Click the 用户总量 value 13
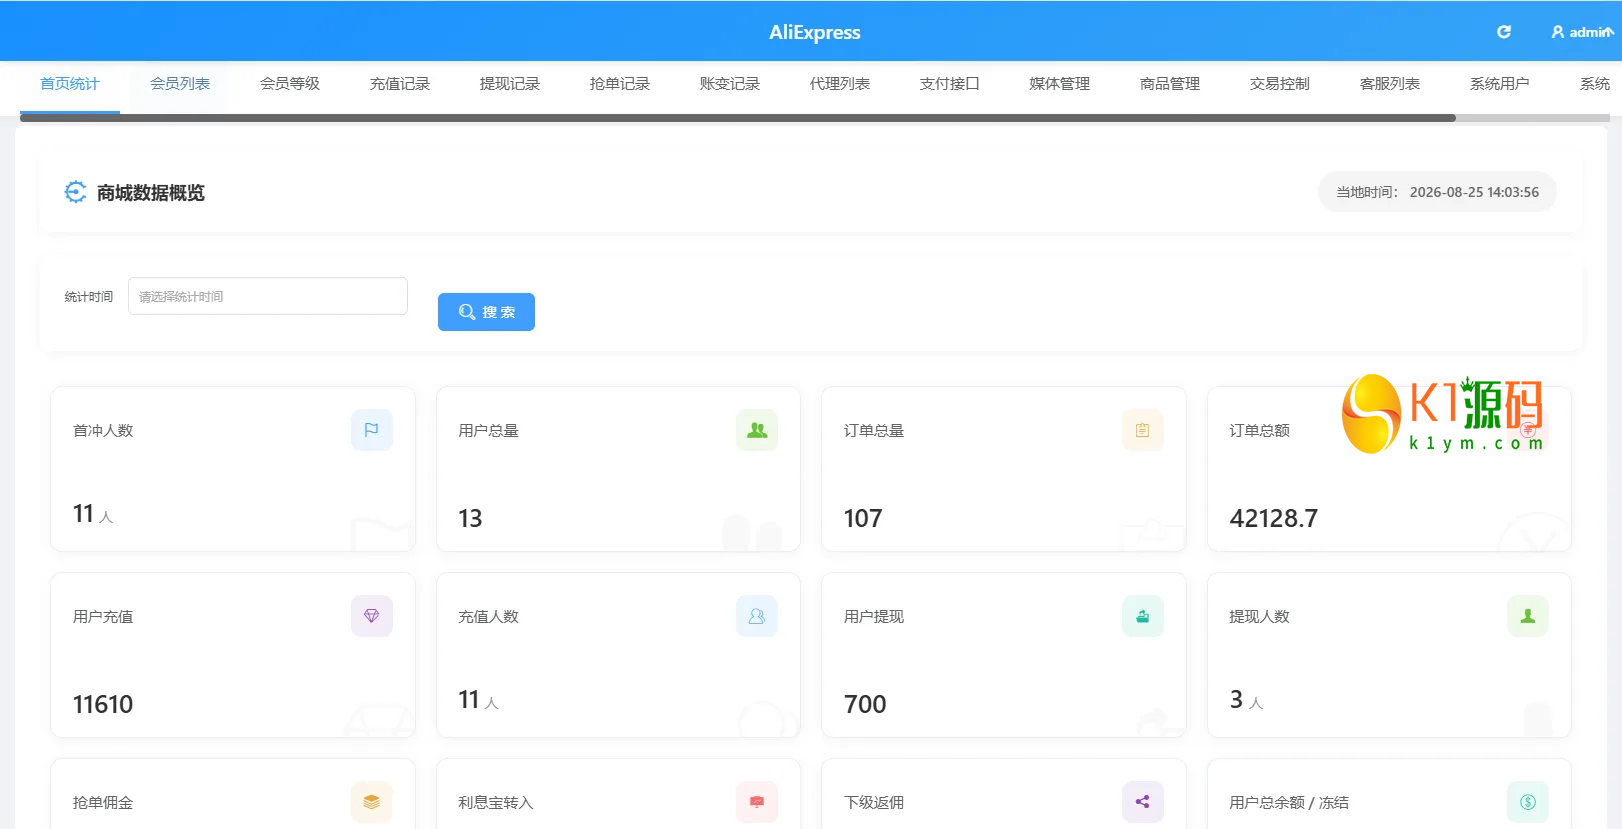 coord(470,518)
